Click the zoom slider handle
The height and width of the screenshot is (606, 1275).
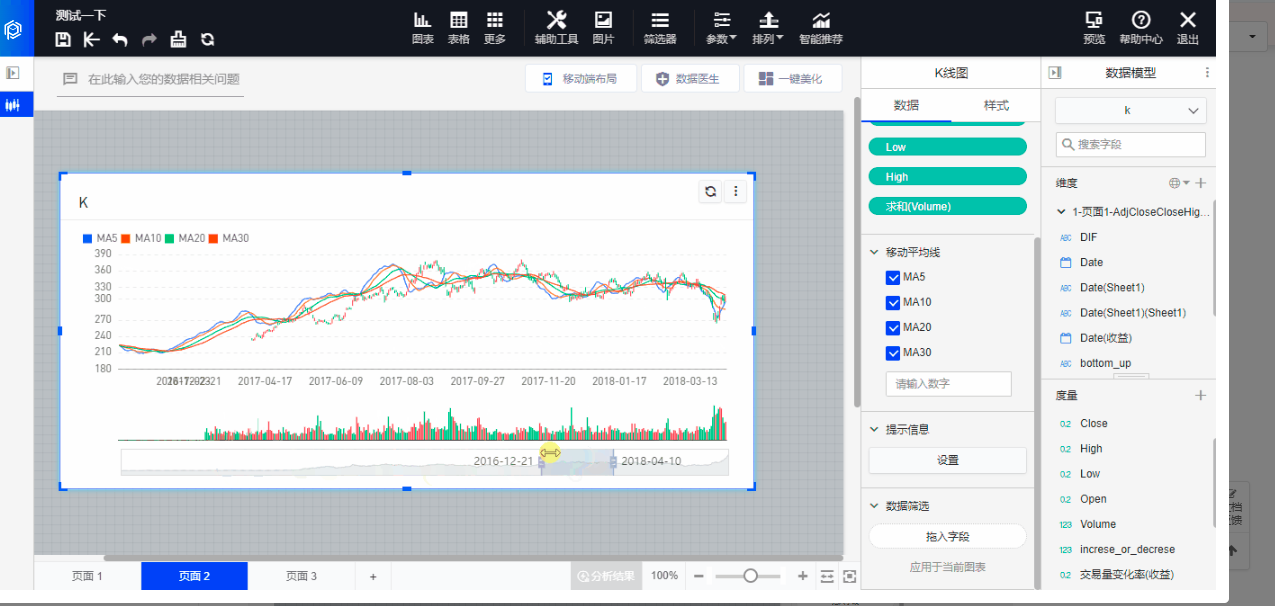(750, 576)
